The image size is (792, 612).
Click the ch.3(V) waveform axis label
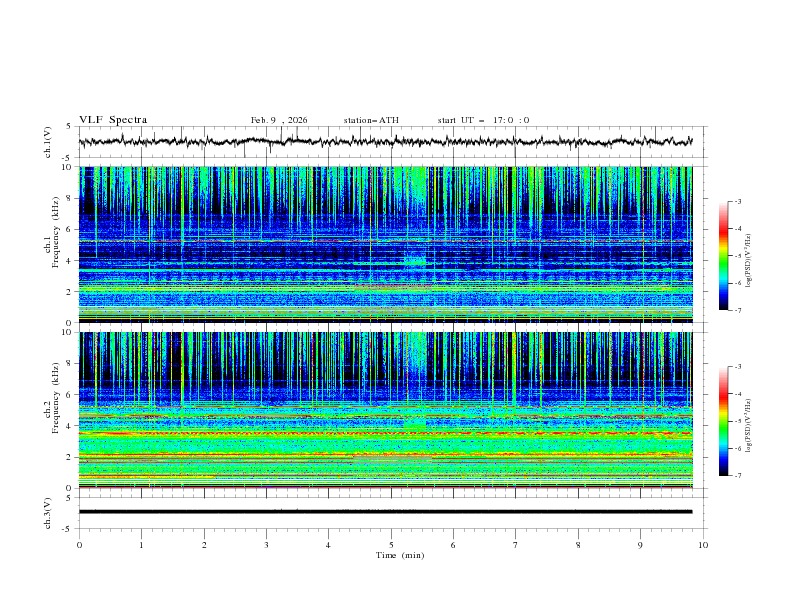point(49,511)
